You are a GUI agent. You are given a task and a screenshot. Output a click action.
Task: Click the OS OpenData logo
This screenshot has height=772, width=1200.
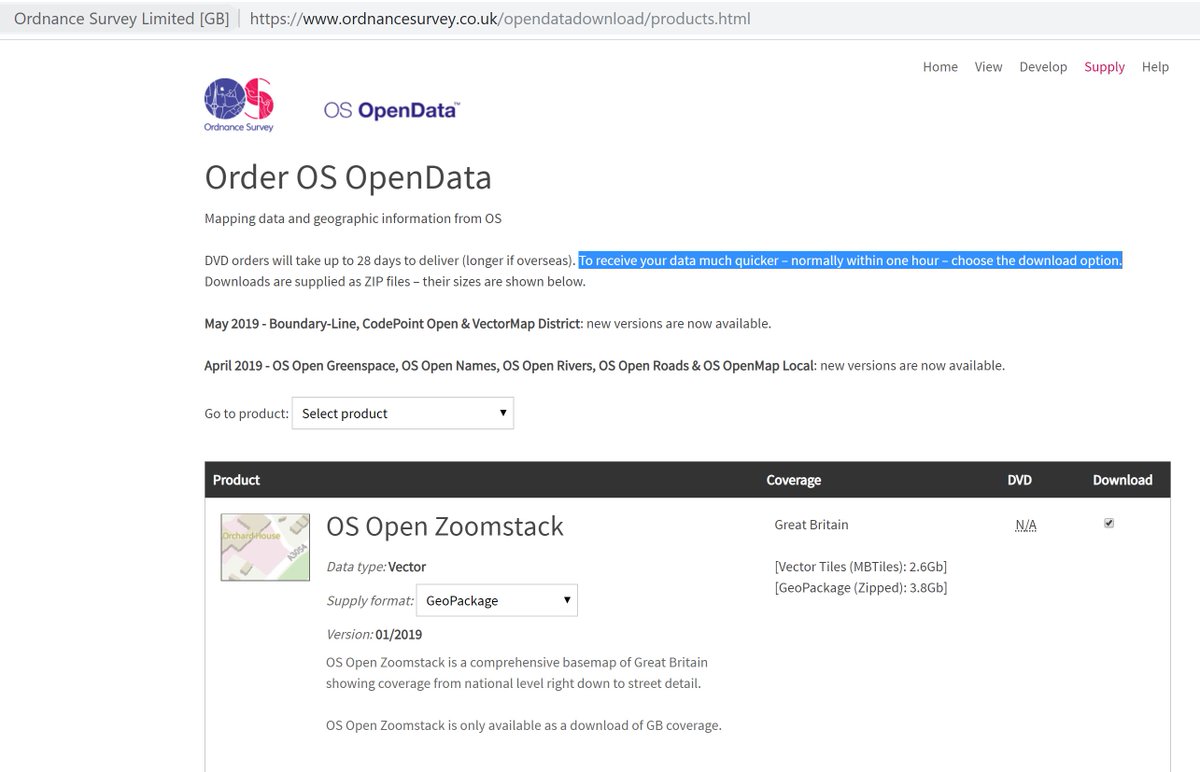click(391, 110)
